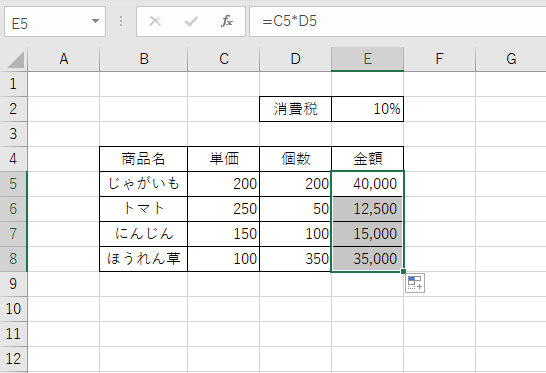Screen dimensions: 546x373
Task: Select column E header
Action: coord(368,59)
